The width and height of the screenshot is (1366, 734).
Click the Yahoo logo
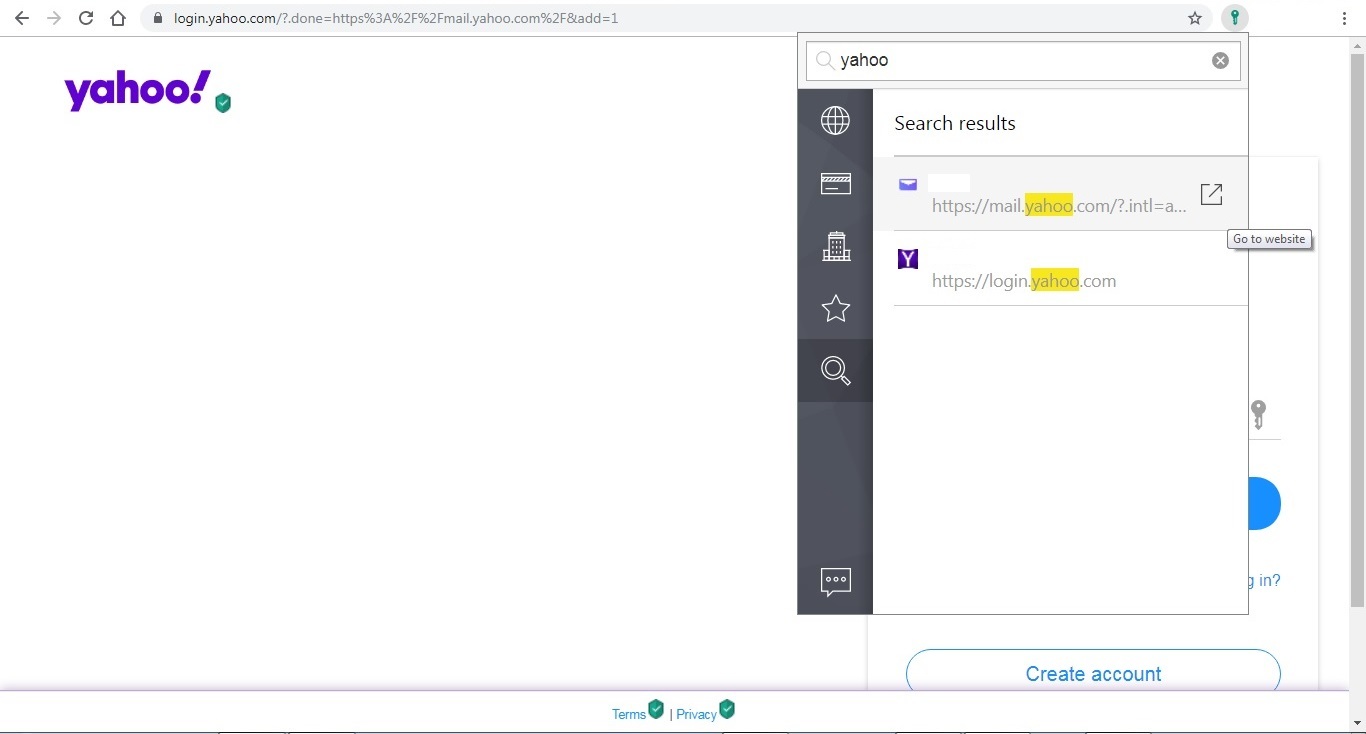(x=138, y=90)
